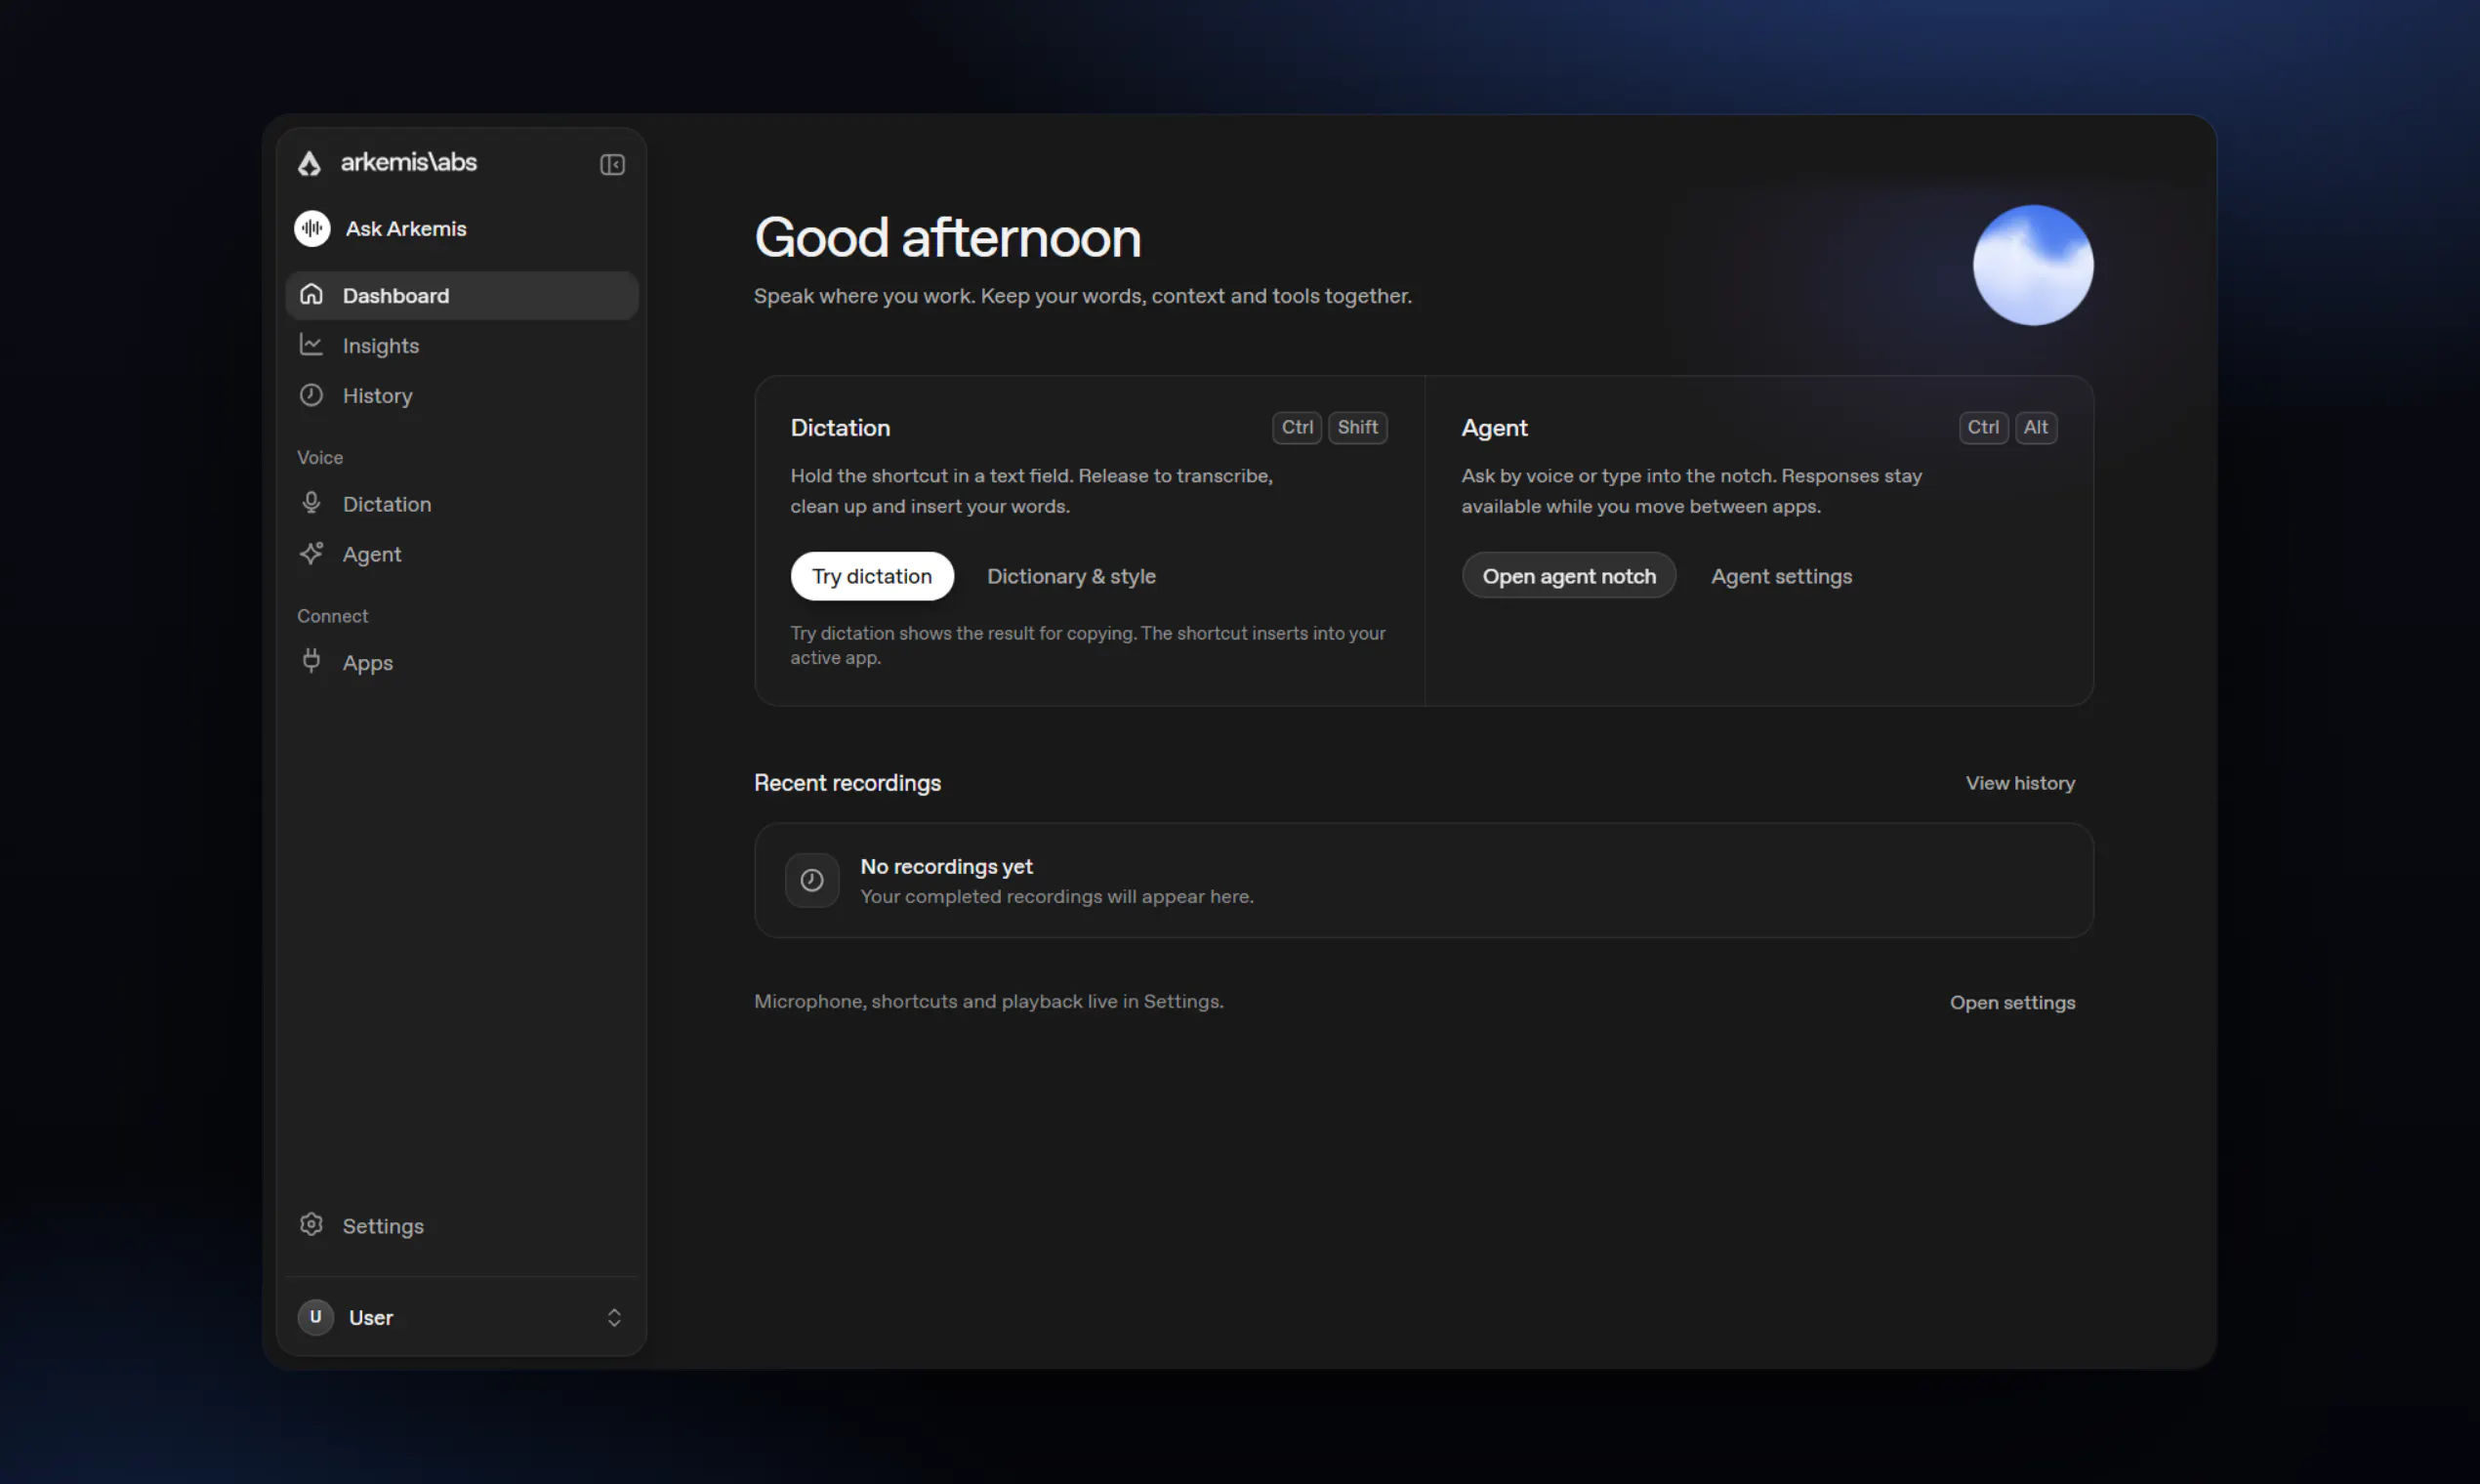Click the Open settings link

click(x=2012, y=1002)
